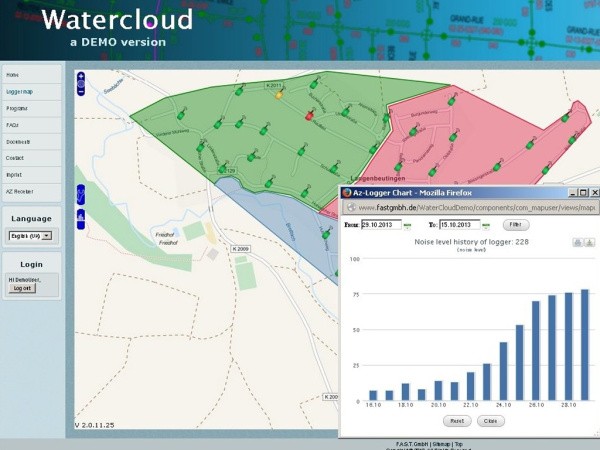Viewport: 600px width, 450px height.
Task: Click the print chart icon
Action: coord(577,242)
